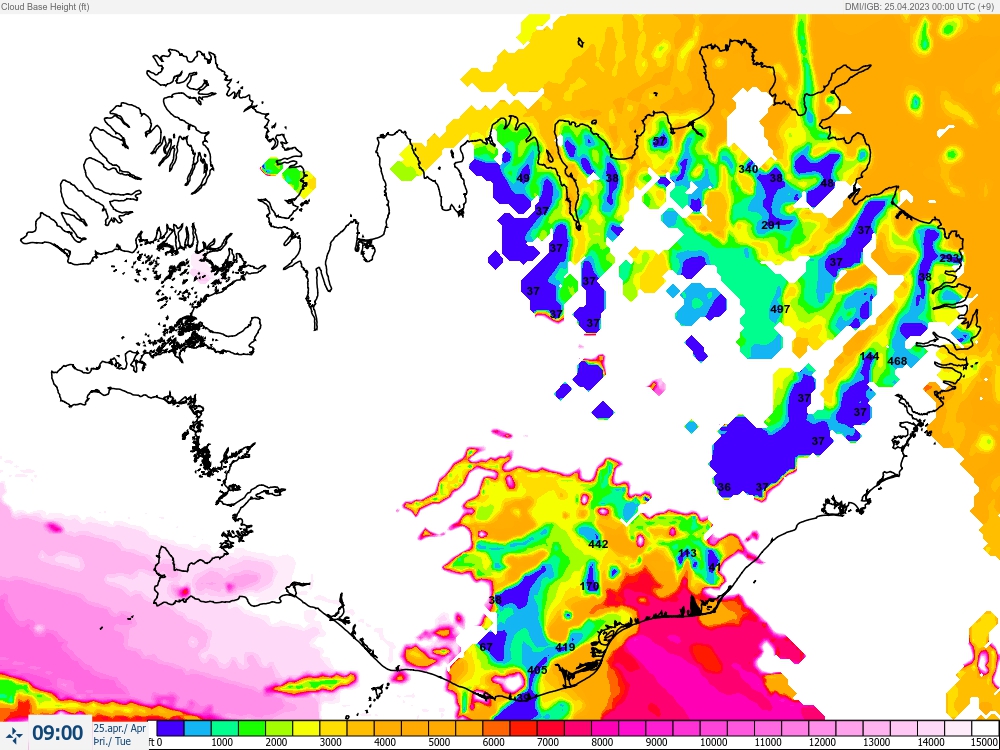Click the 57 value on north coast

(659, 141)
